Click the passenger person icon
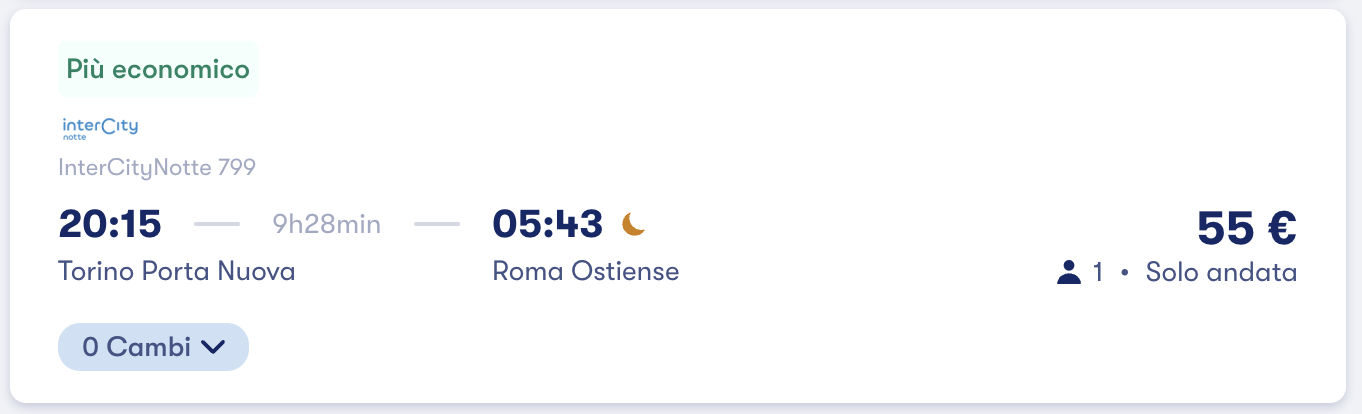This screenshot has width=1362, height=414. [x=1069, y=272]
